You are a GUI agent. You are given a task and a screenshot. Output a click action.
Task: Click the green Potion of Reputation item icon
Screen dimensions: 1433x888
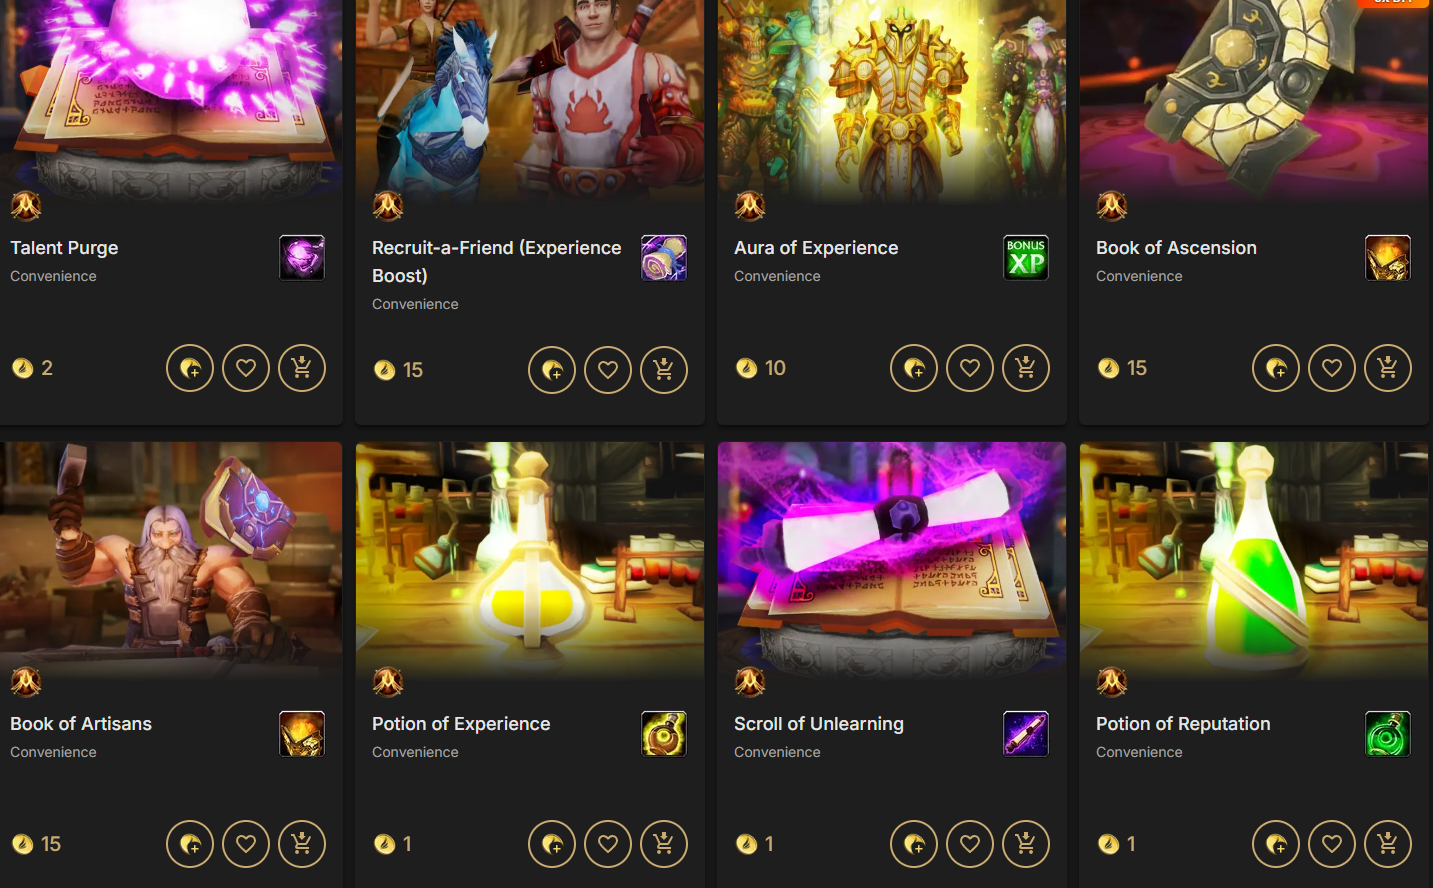(1388, 734)
